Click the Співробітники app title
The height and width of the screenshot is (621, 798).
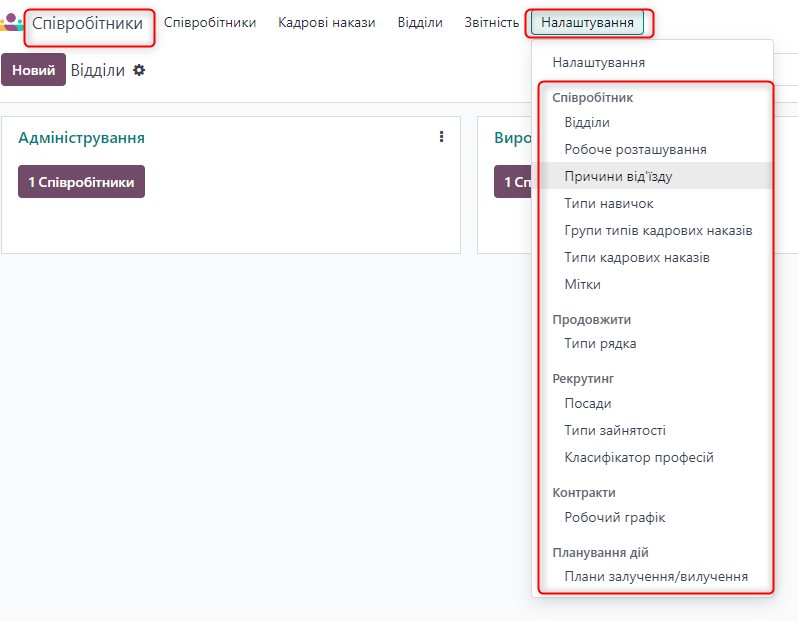coord(87,23)
